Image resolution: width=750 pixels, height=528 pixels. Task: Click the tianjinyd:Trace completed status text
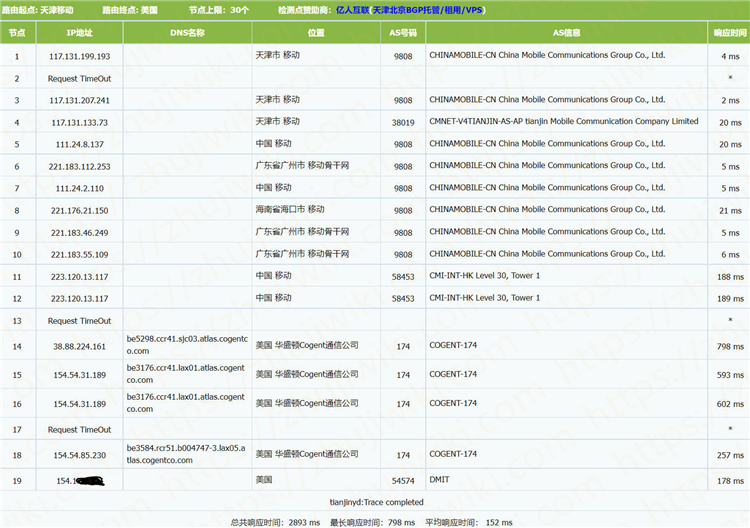coord(376,502)
